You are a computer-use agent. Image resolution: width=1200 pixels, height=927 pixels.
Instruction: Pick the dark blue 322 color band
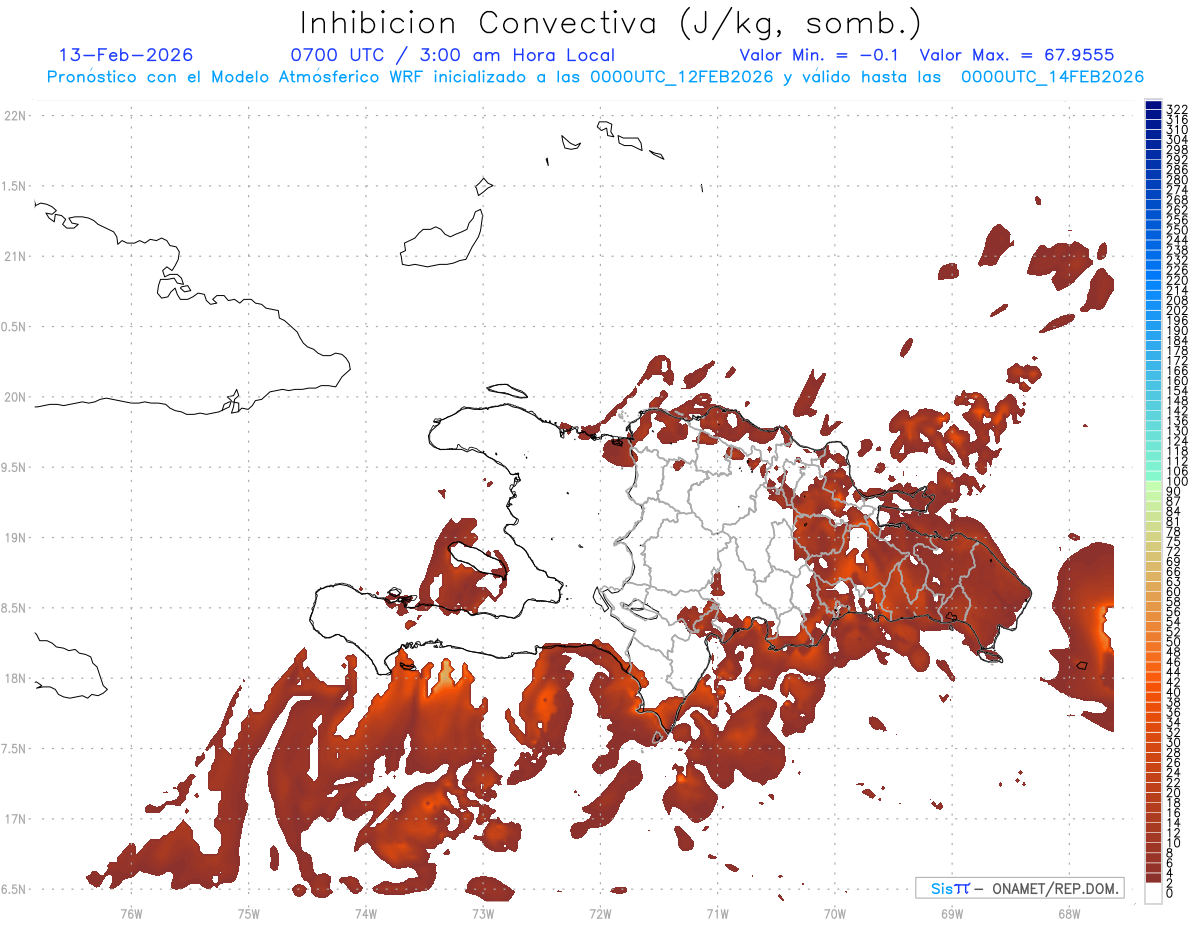pos(1153,105)
